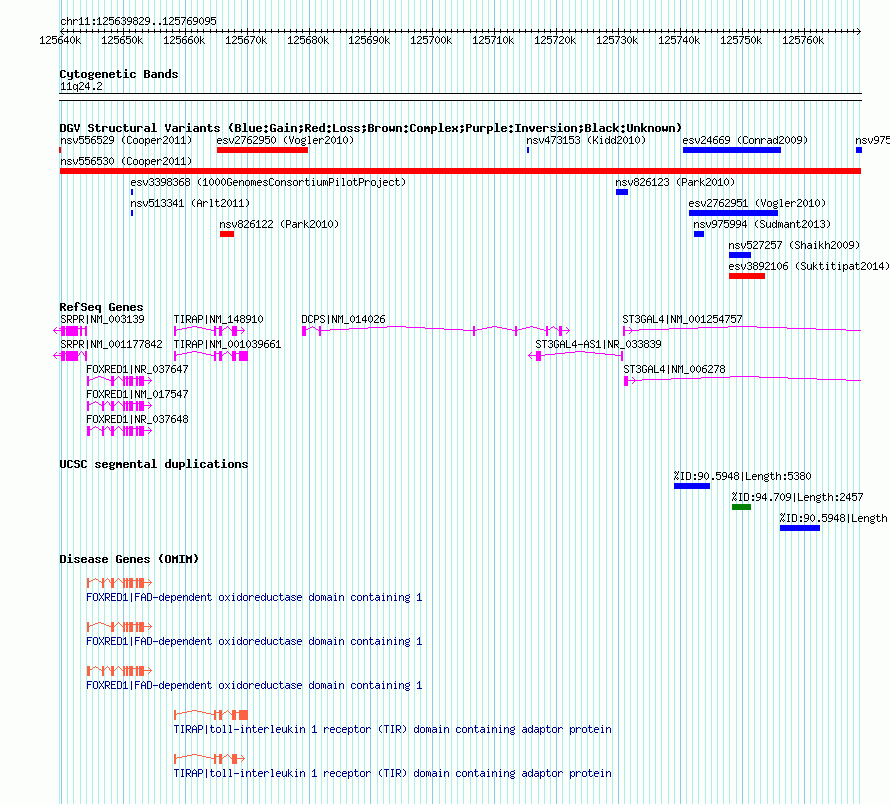Image resolution: width=890 pixels, height=804 pixels.
Task: Click the TIRAP|NM_001039661 gene model
Action: click(x=211, y=355)
